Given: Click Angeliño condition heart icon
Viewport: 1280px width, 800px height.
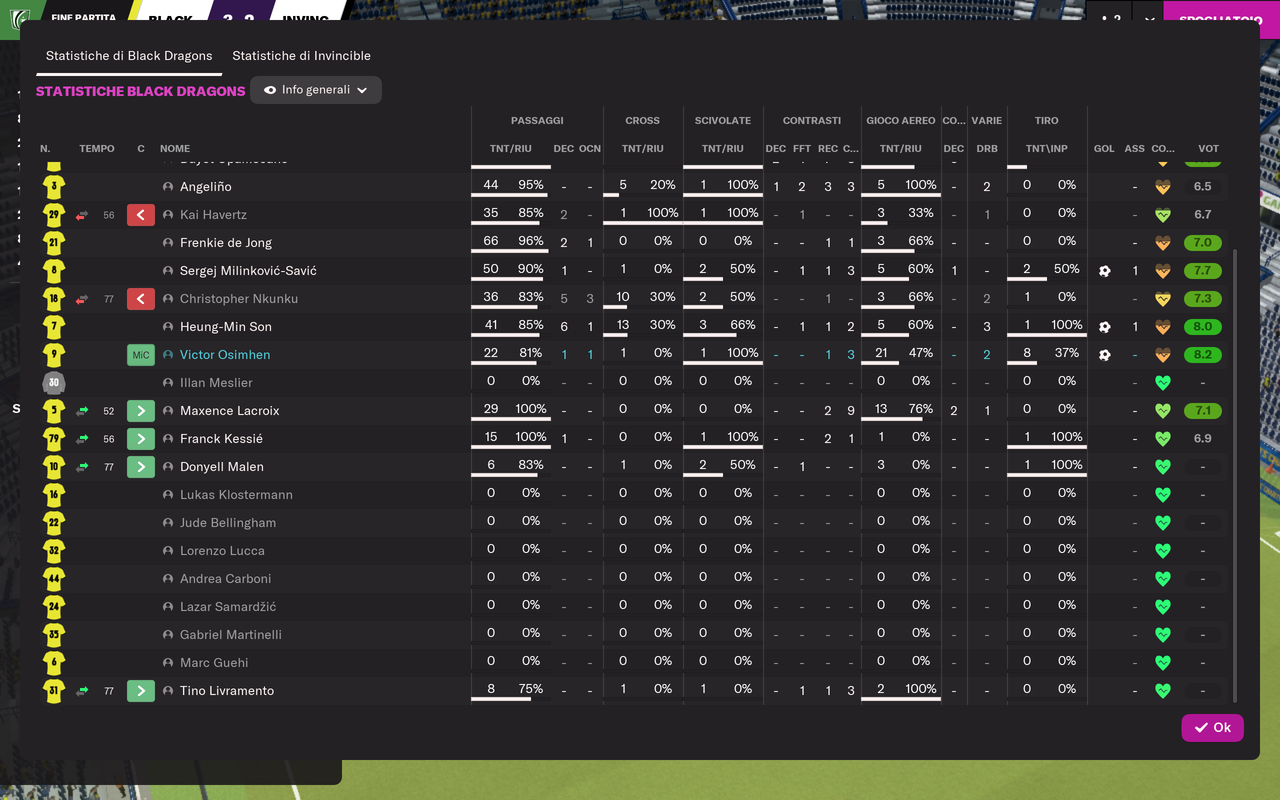Looking at the screenshot, I should [x=1162, y=187].
